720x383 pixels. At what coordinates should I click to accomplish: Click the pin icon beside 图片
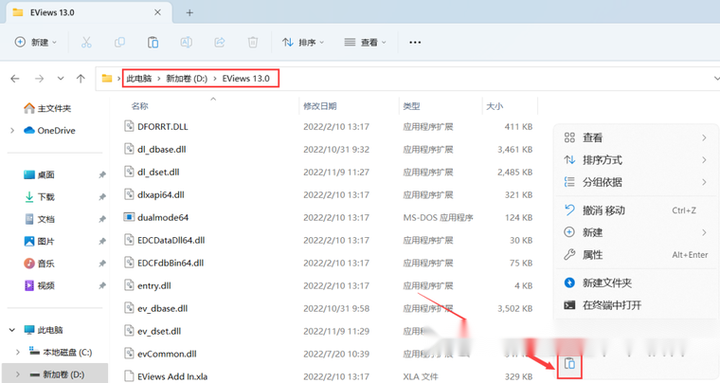[x=102, y=241]
